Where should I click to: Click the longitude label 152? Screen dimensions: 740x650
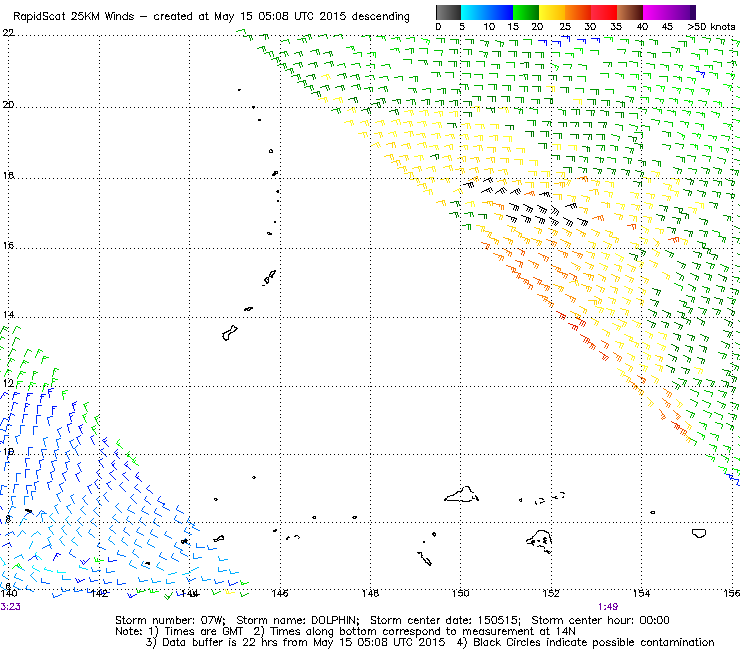click(x=551, y=593)
